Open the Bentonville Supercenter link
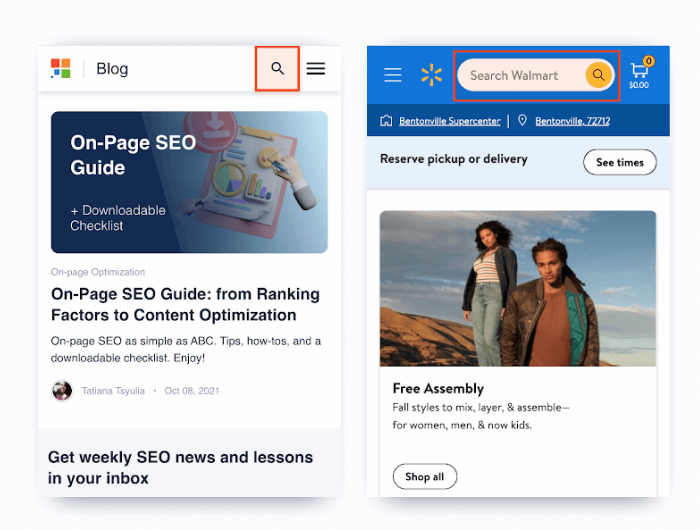This screenshot has height=530, width=700. click(450, 121)
